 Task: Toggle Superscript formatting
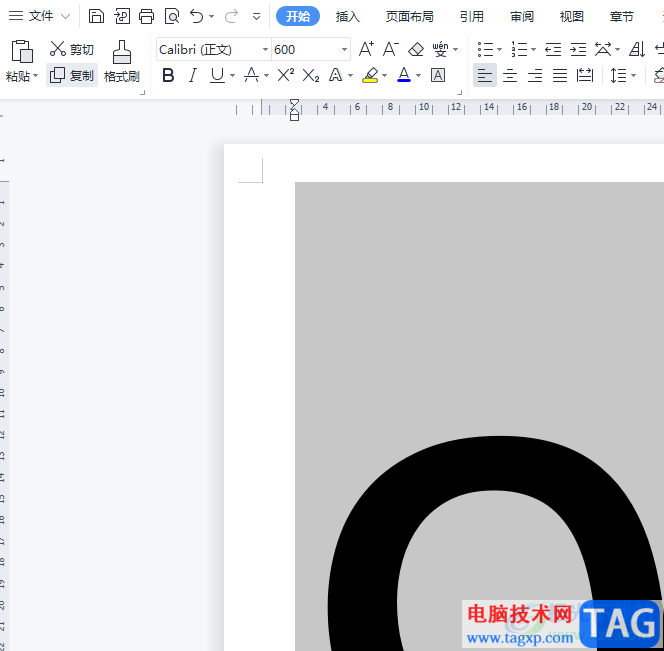(286, 75)
